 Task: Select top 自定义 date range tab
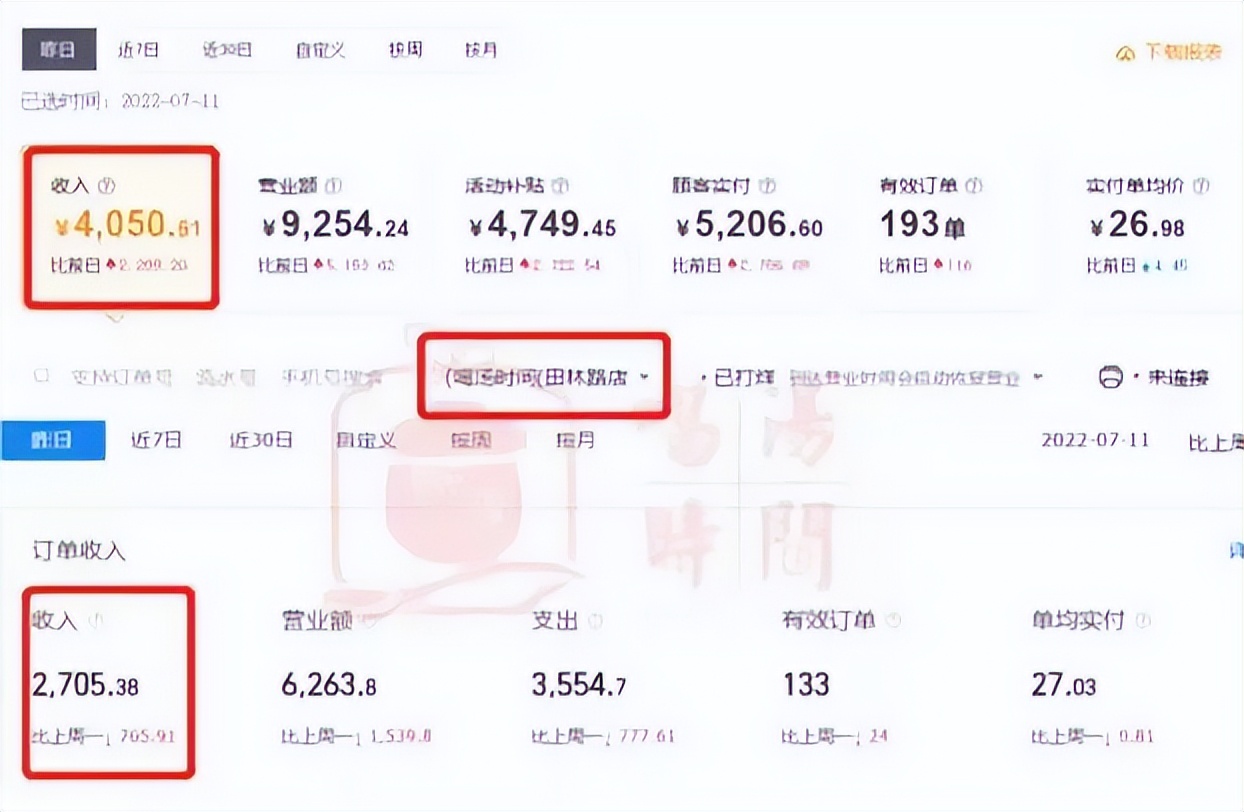click(320, 50)
